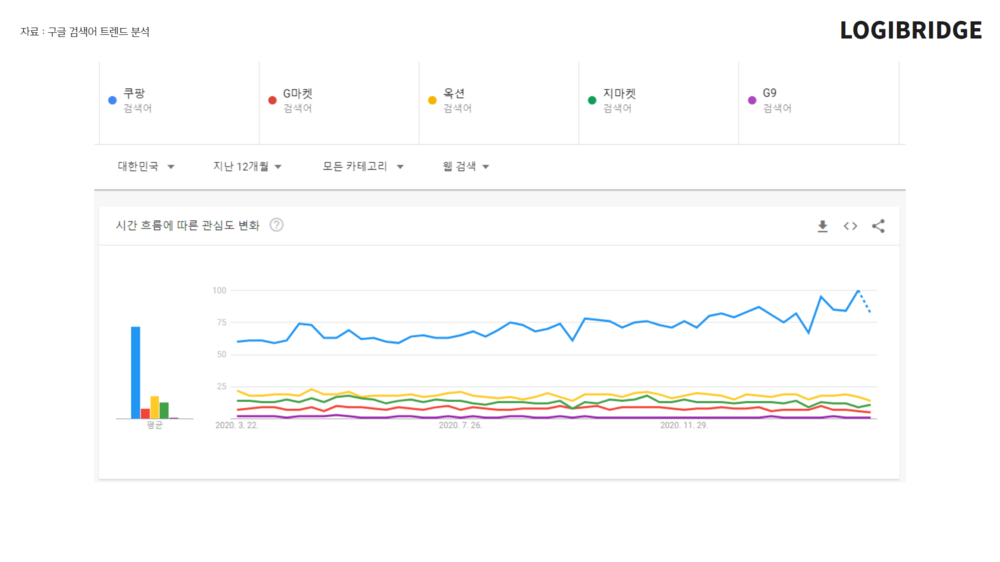Select the G마켓 search term
Image resolution: width=1000 pixels, height=562 pixels.
click(298, 93)
